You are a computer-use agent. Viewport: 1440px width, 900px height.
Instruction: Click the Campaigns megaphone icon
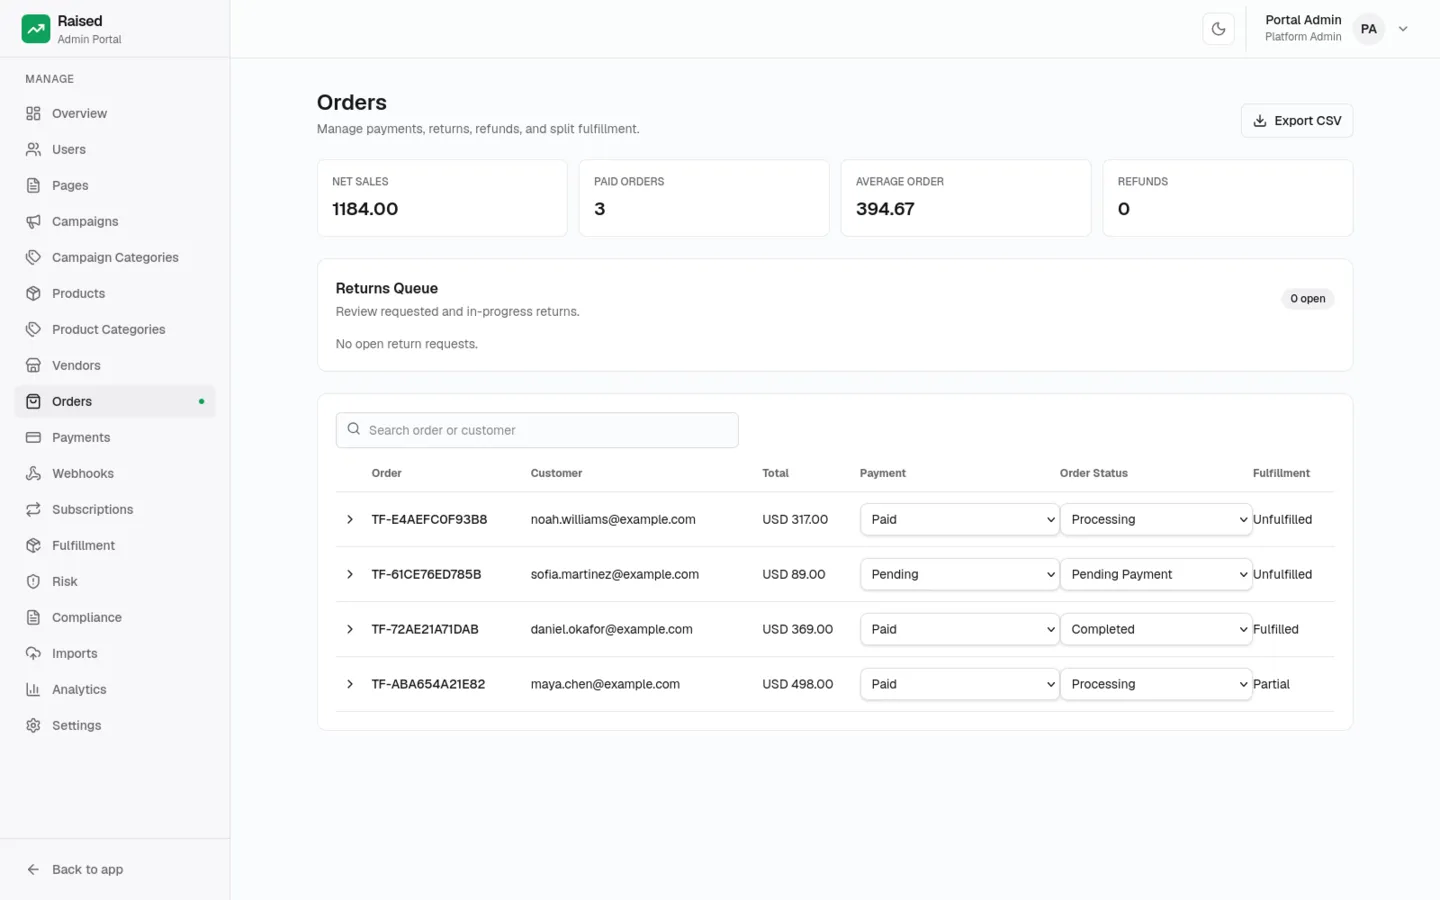pos(33,221)
